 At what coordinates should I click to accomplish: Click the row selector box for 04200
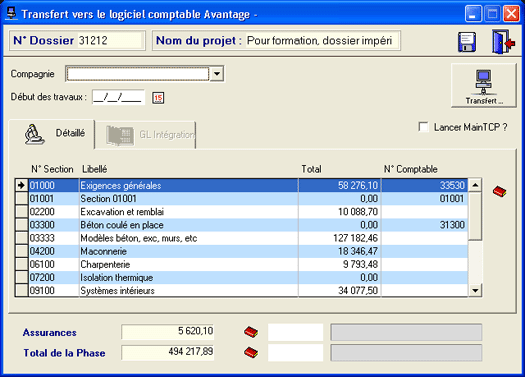(x=22, y=251)
